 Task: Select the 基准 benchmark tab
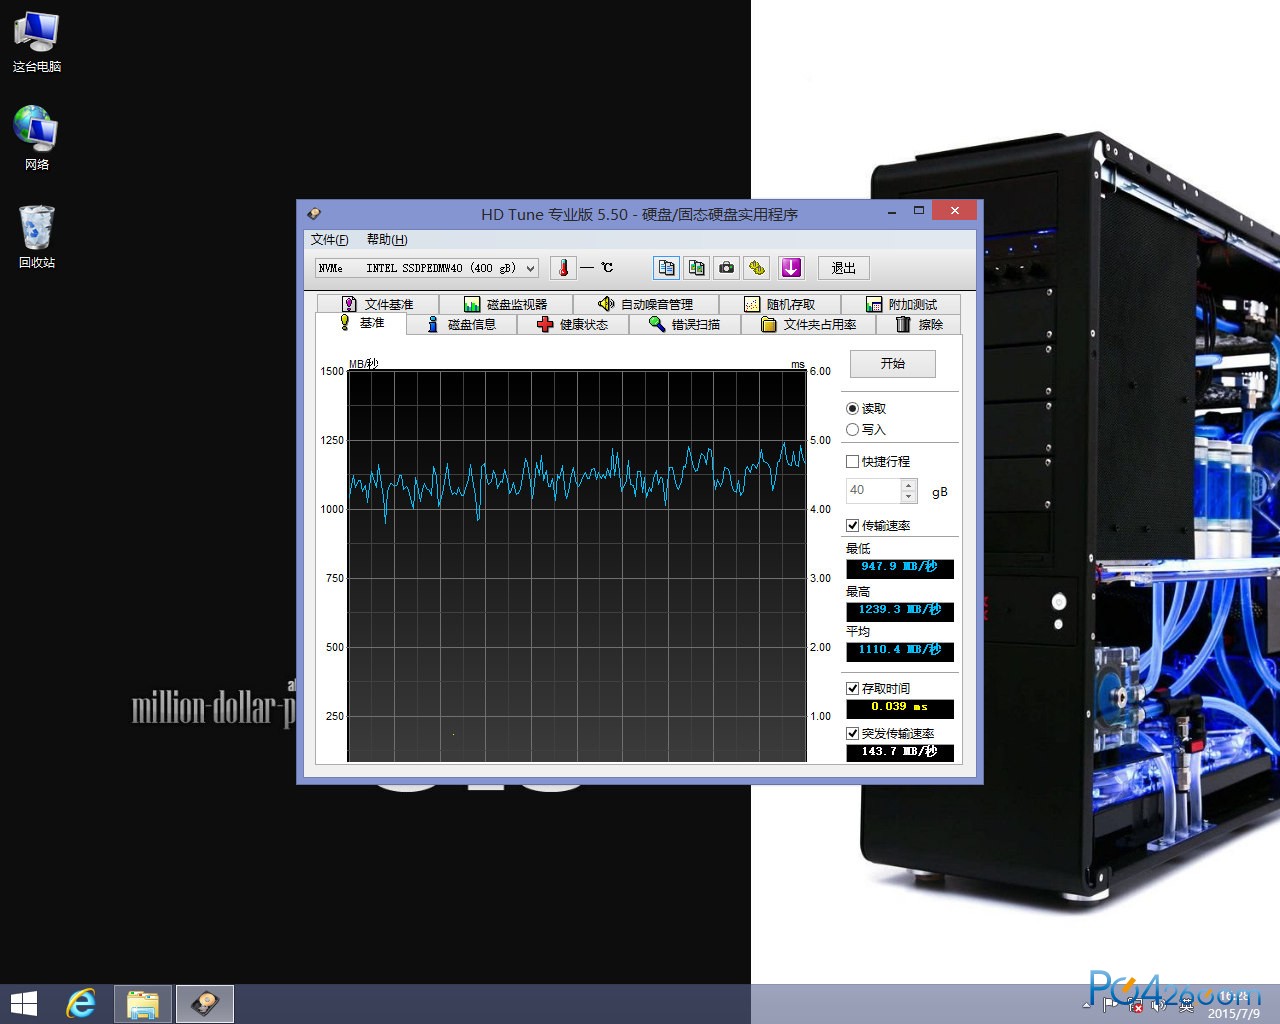point(361,323)
